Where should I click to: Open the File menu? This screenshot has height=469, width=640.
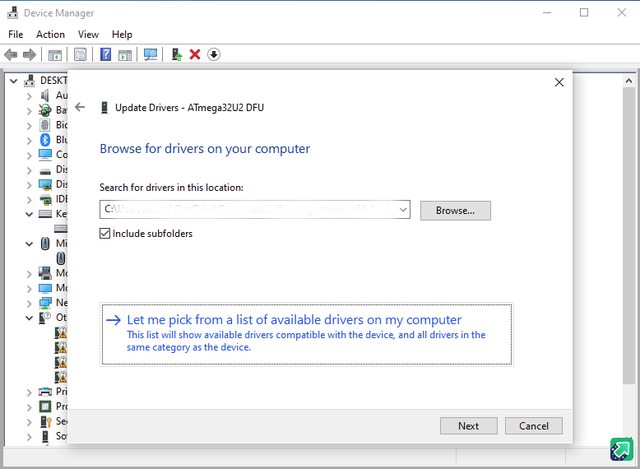pyautogui.click(x=16, y=34)
